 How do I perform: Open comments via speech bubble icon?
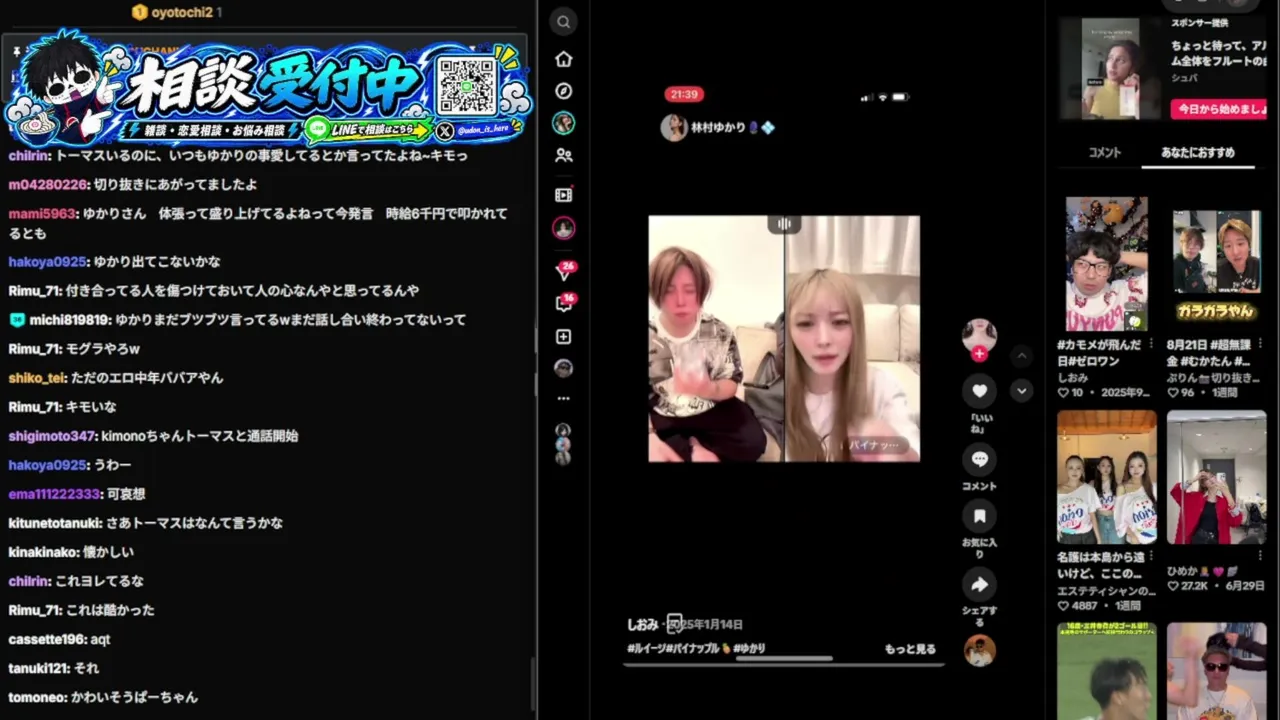pyautogui.click(x=979, y=459)
